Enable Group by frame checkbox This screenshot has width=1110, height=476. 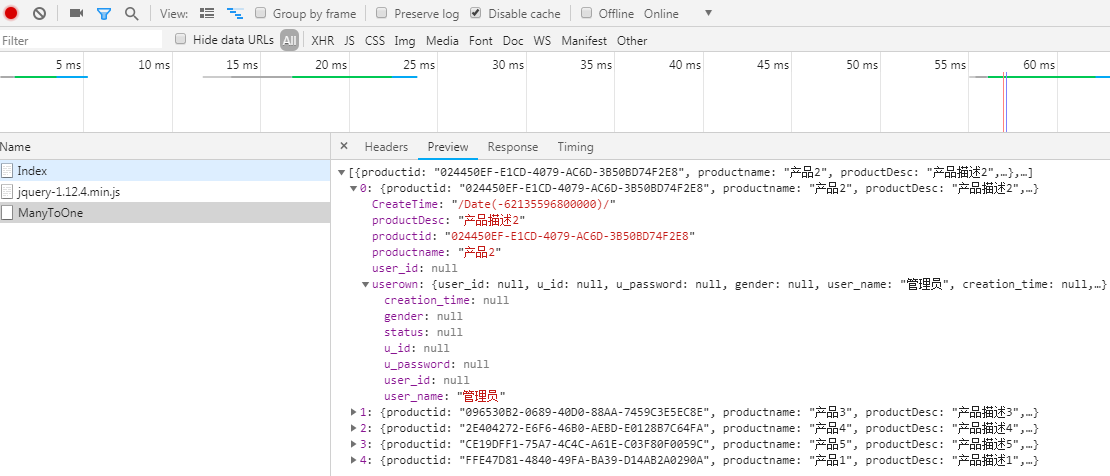(260, 13)
